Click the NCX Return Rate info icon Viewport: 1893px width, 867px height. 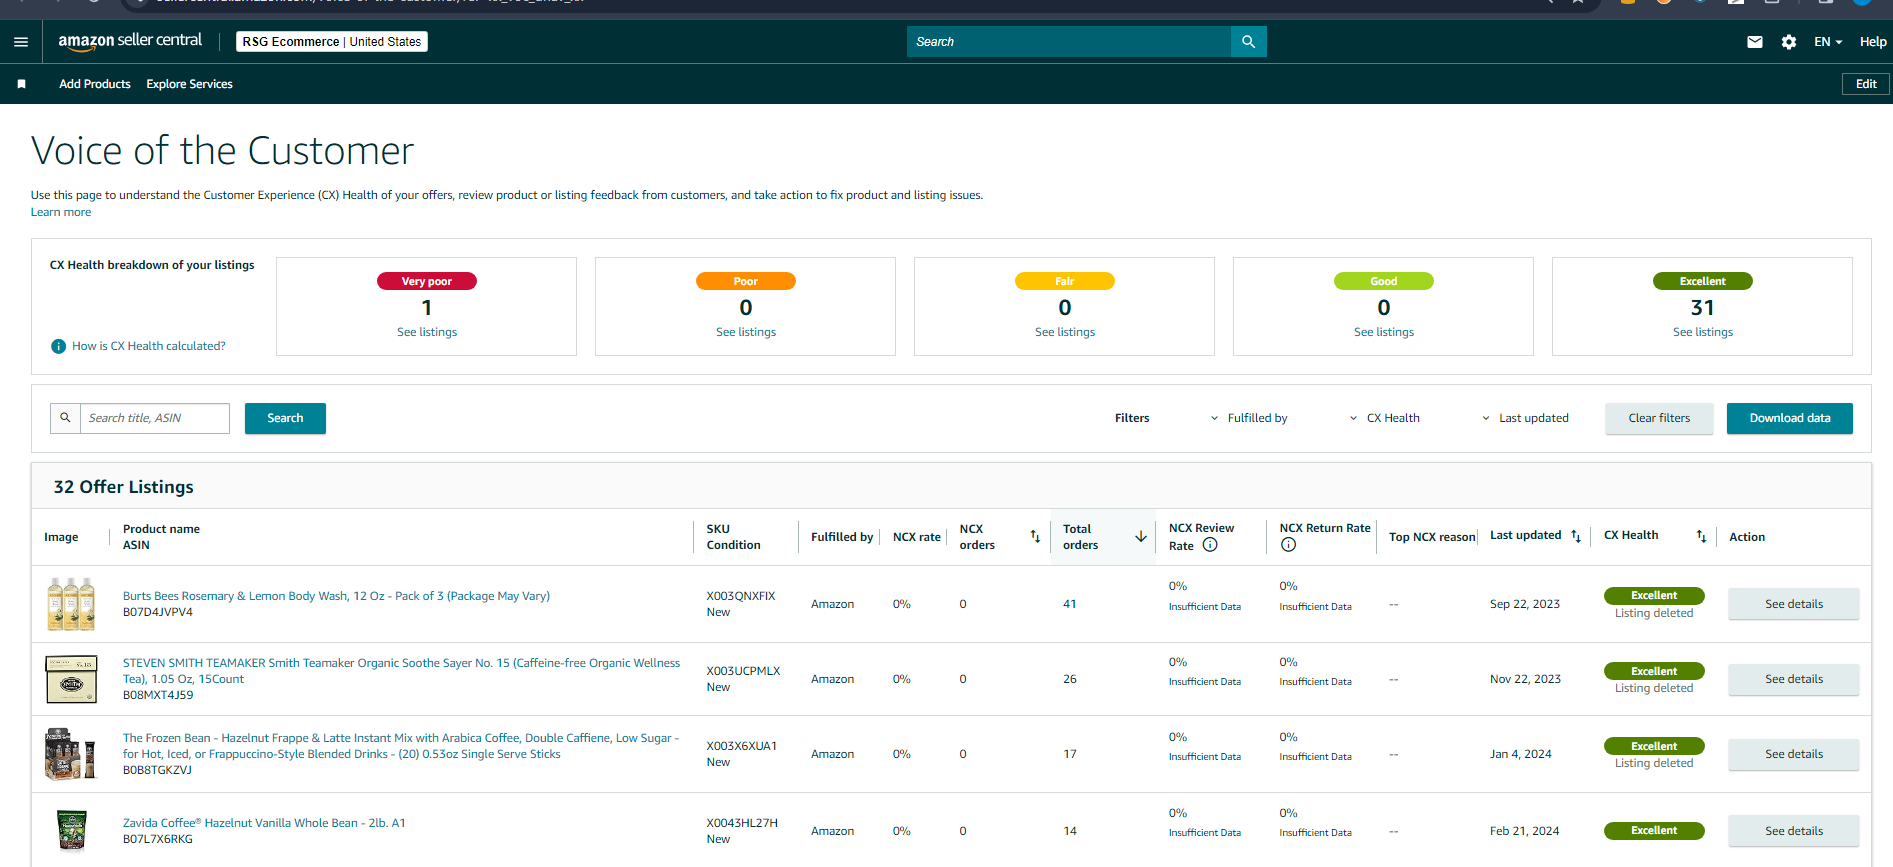1288,545
